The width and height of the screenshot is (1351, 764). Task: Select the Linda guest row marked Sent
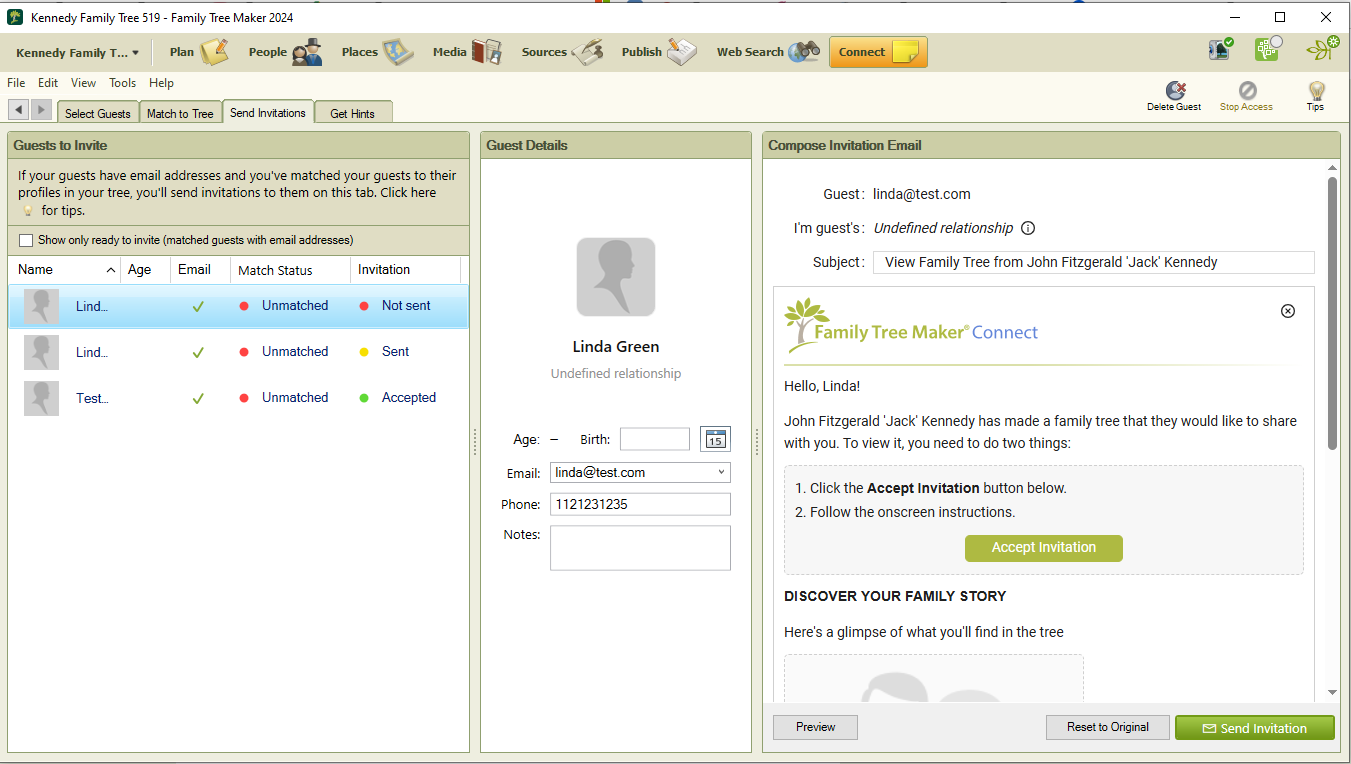coord(238,352)
